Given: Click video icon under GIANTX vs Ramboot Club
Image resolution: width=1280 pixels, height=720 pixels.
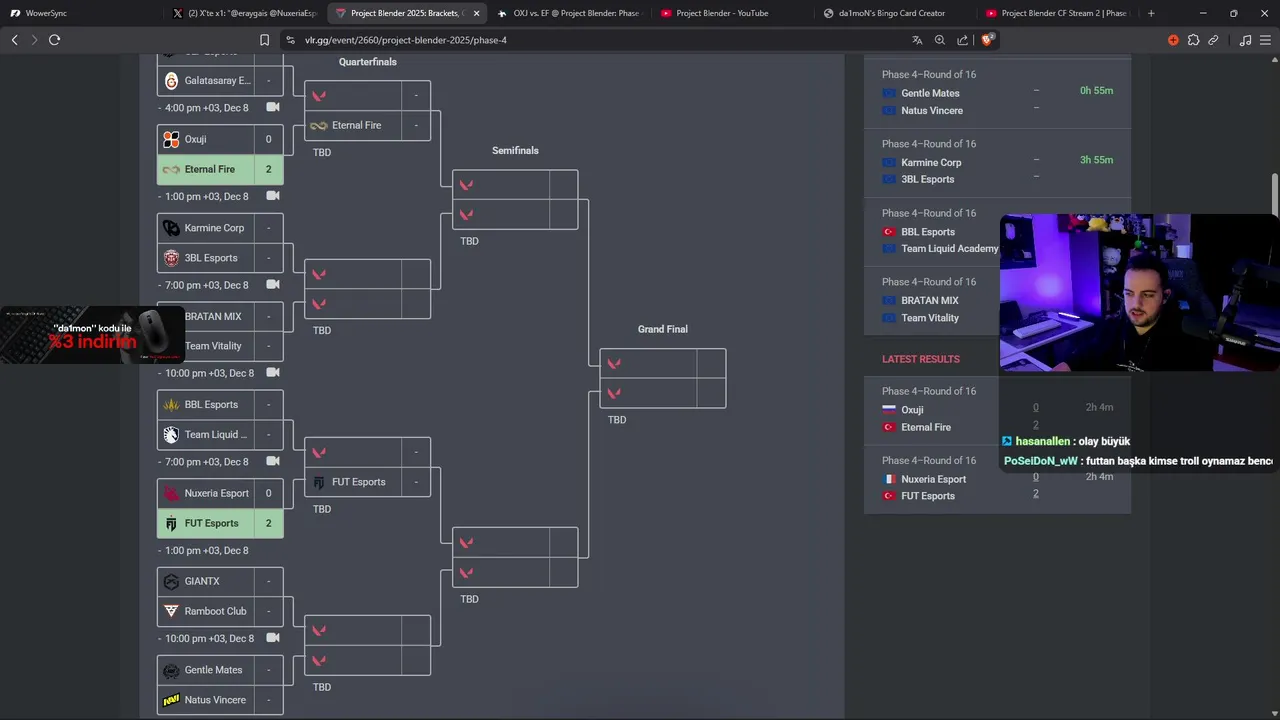Looking at the screenshot, I should [272, 638].
